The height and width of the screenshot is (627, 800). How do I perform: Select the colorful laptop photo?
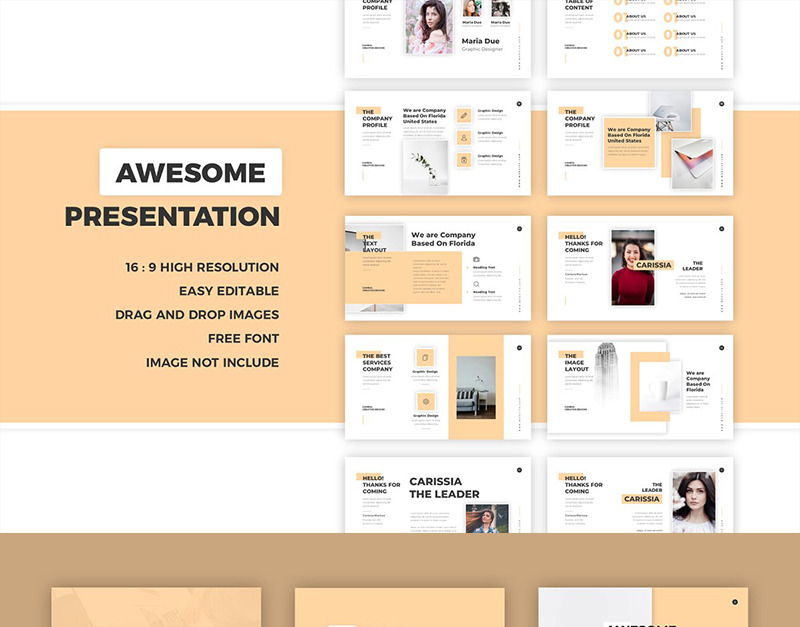[x=692, y=164]
